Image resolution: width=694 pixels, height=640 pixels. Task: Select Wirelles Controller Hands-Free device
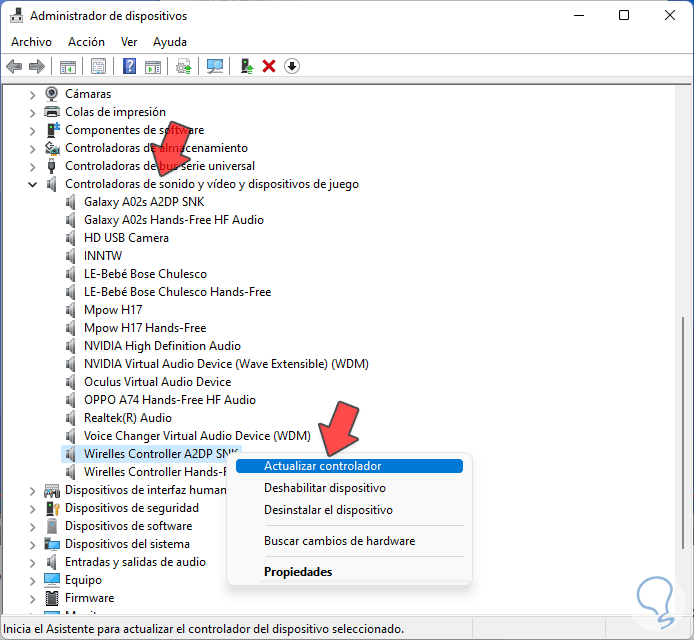coord(155,472)
